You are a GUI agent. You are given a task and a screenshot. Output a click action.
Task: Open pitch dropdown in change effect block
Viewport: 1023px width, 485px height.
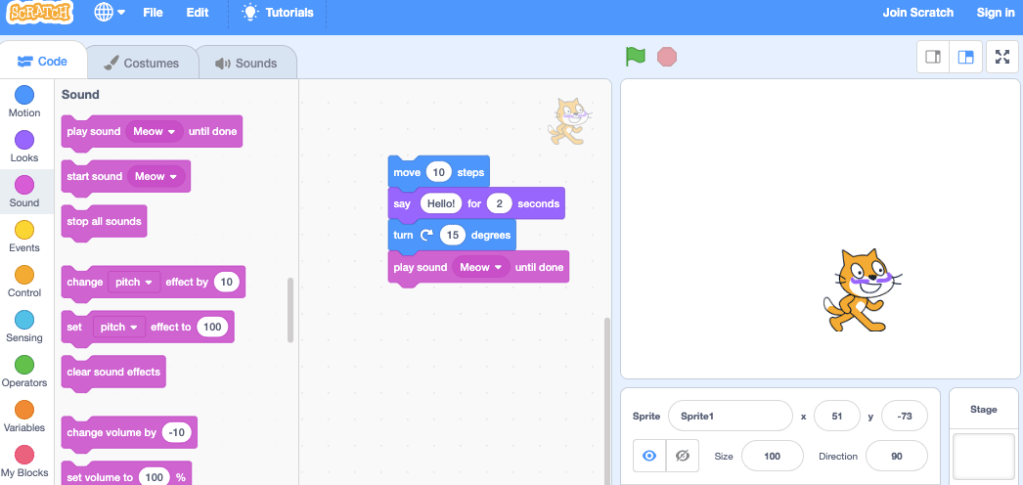(x=134, y=282)
